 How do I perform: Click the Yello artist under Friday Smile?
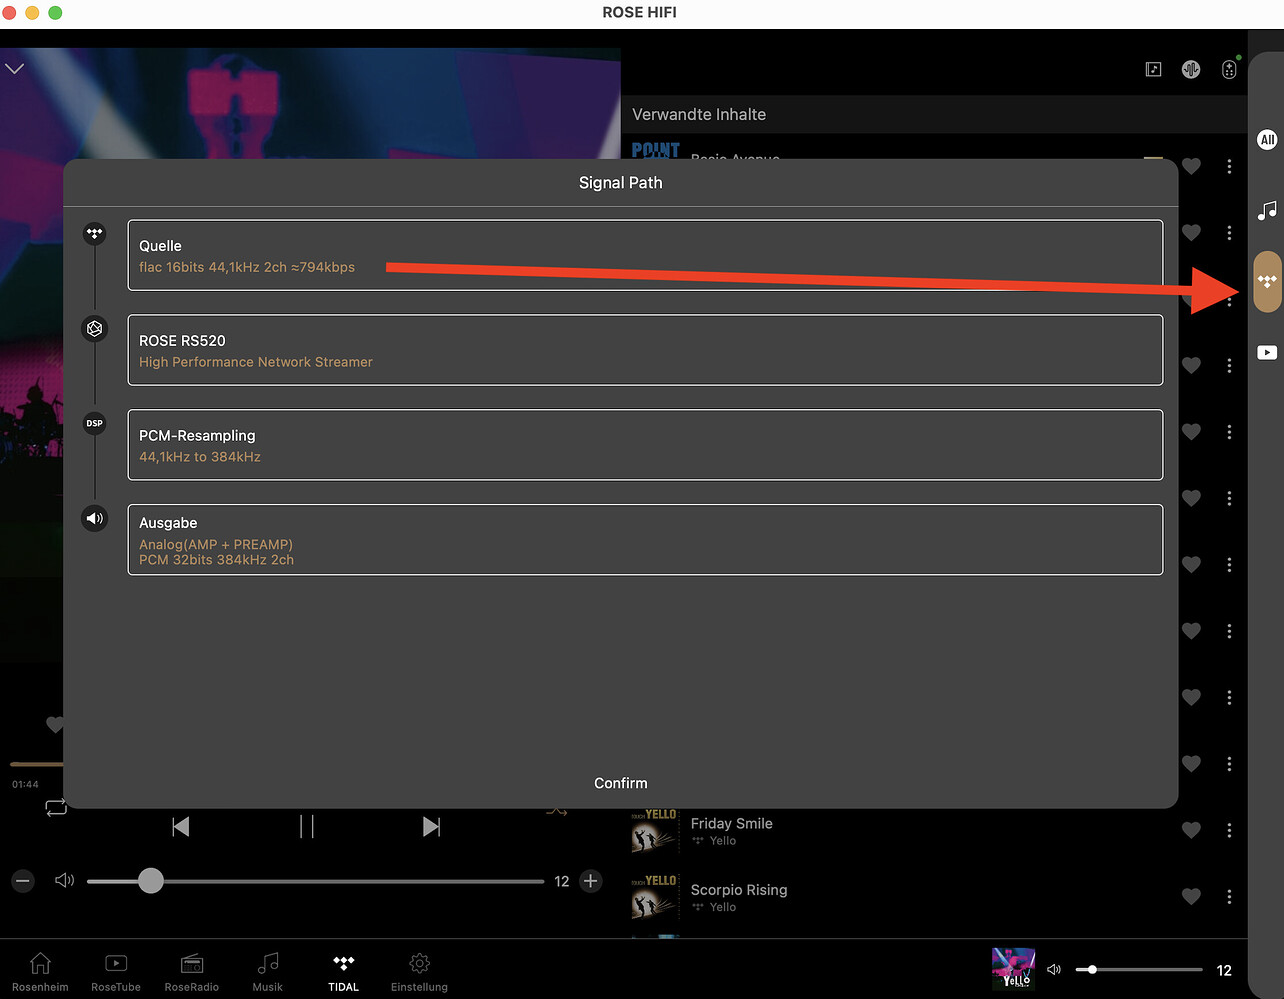click(x=723, y=841)
